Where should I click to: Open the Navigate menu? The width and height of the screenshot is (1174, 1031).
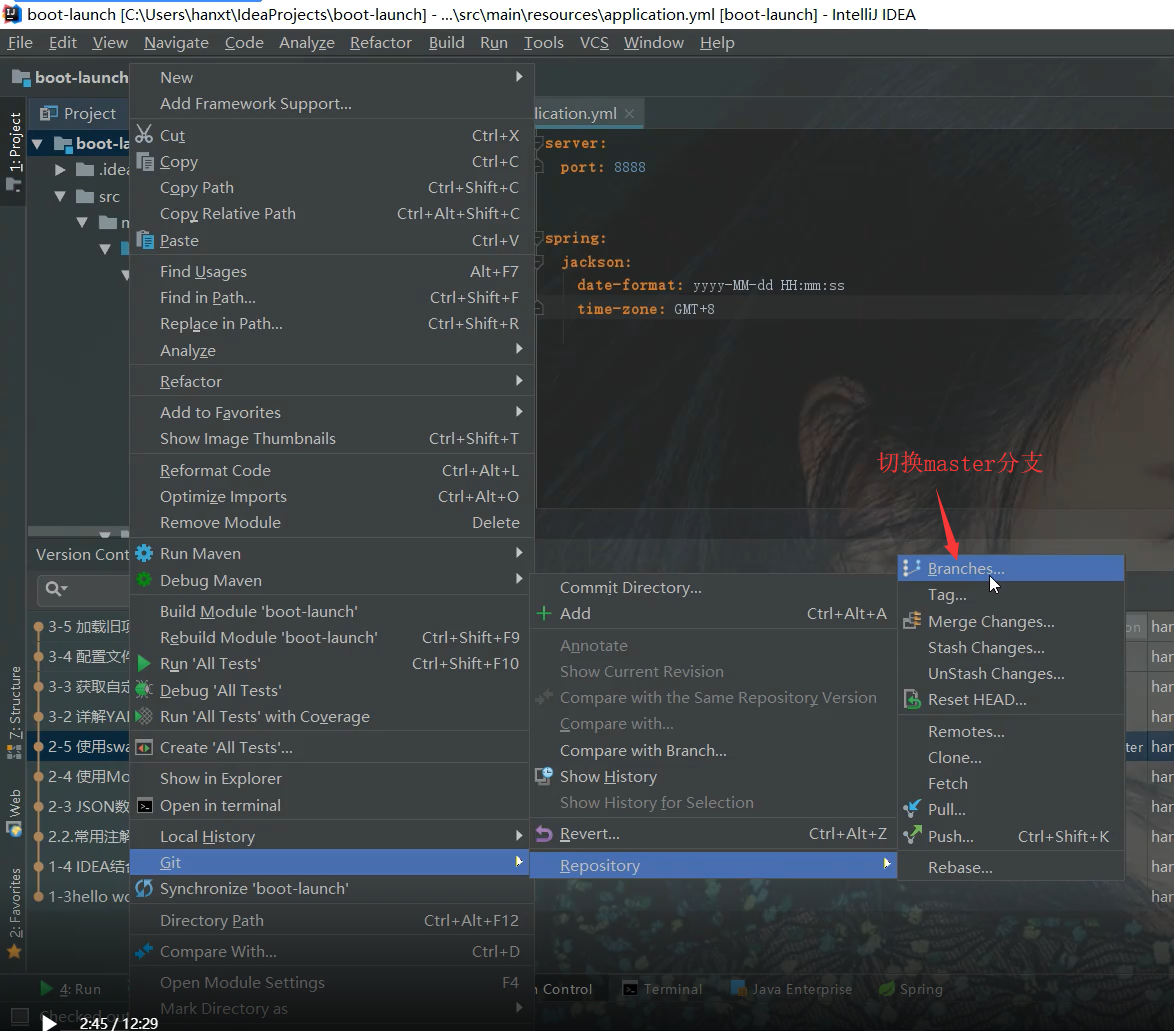[x=176, y=43]
